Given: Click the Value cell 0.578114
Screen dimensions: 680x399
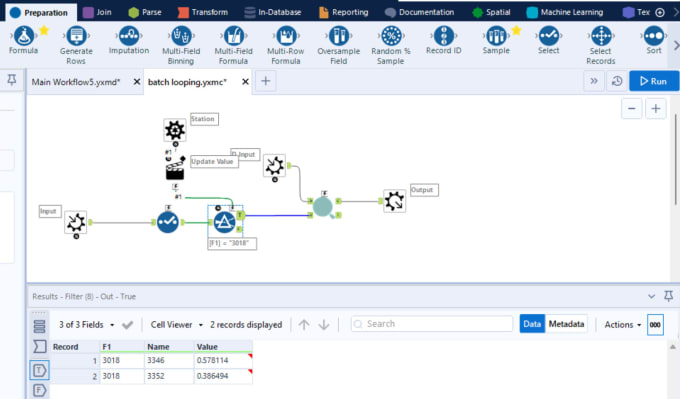Looking at the screenshot, I should click(223, 360).
